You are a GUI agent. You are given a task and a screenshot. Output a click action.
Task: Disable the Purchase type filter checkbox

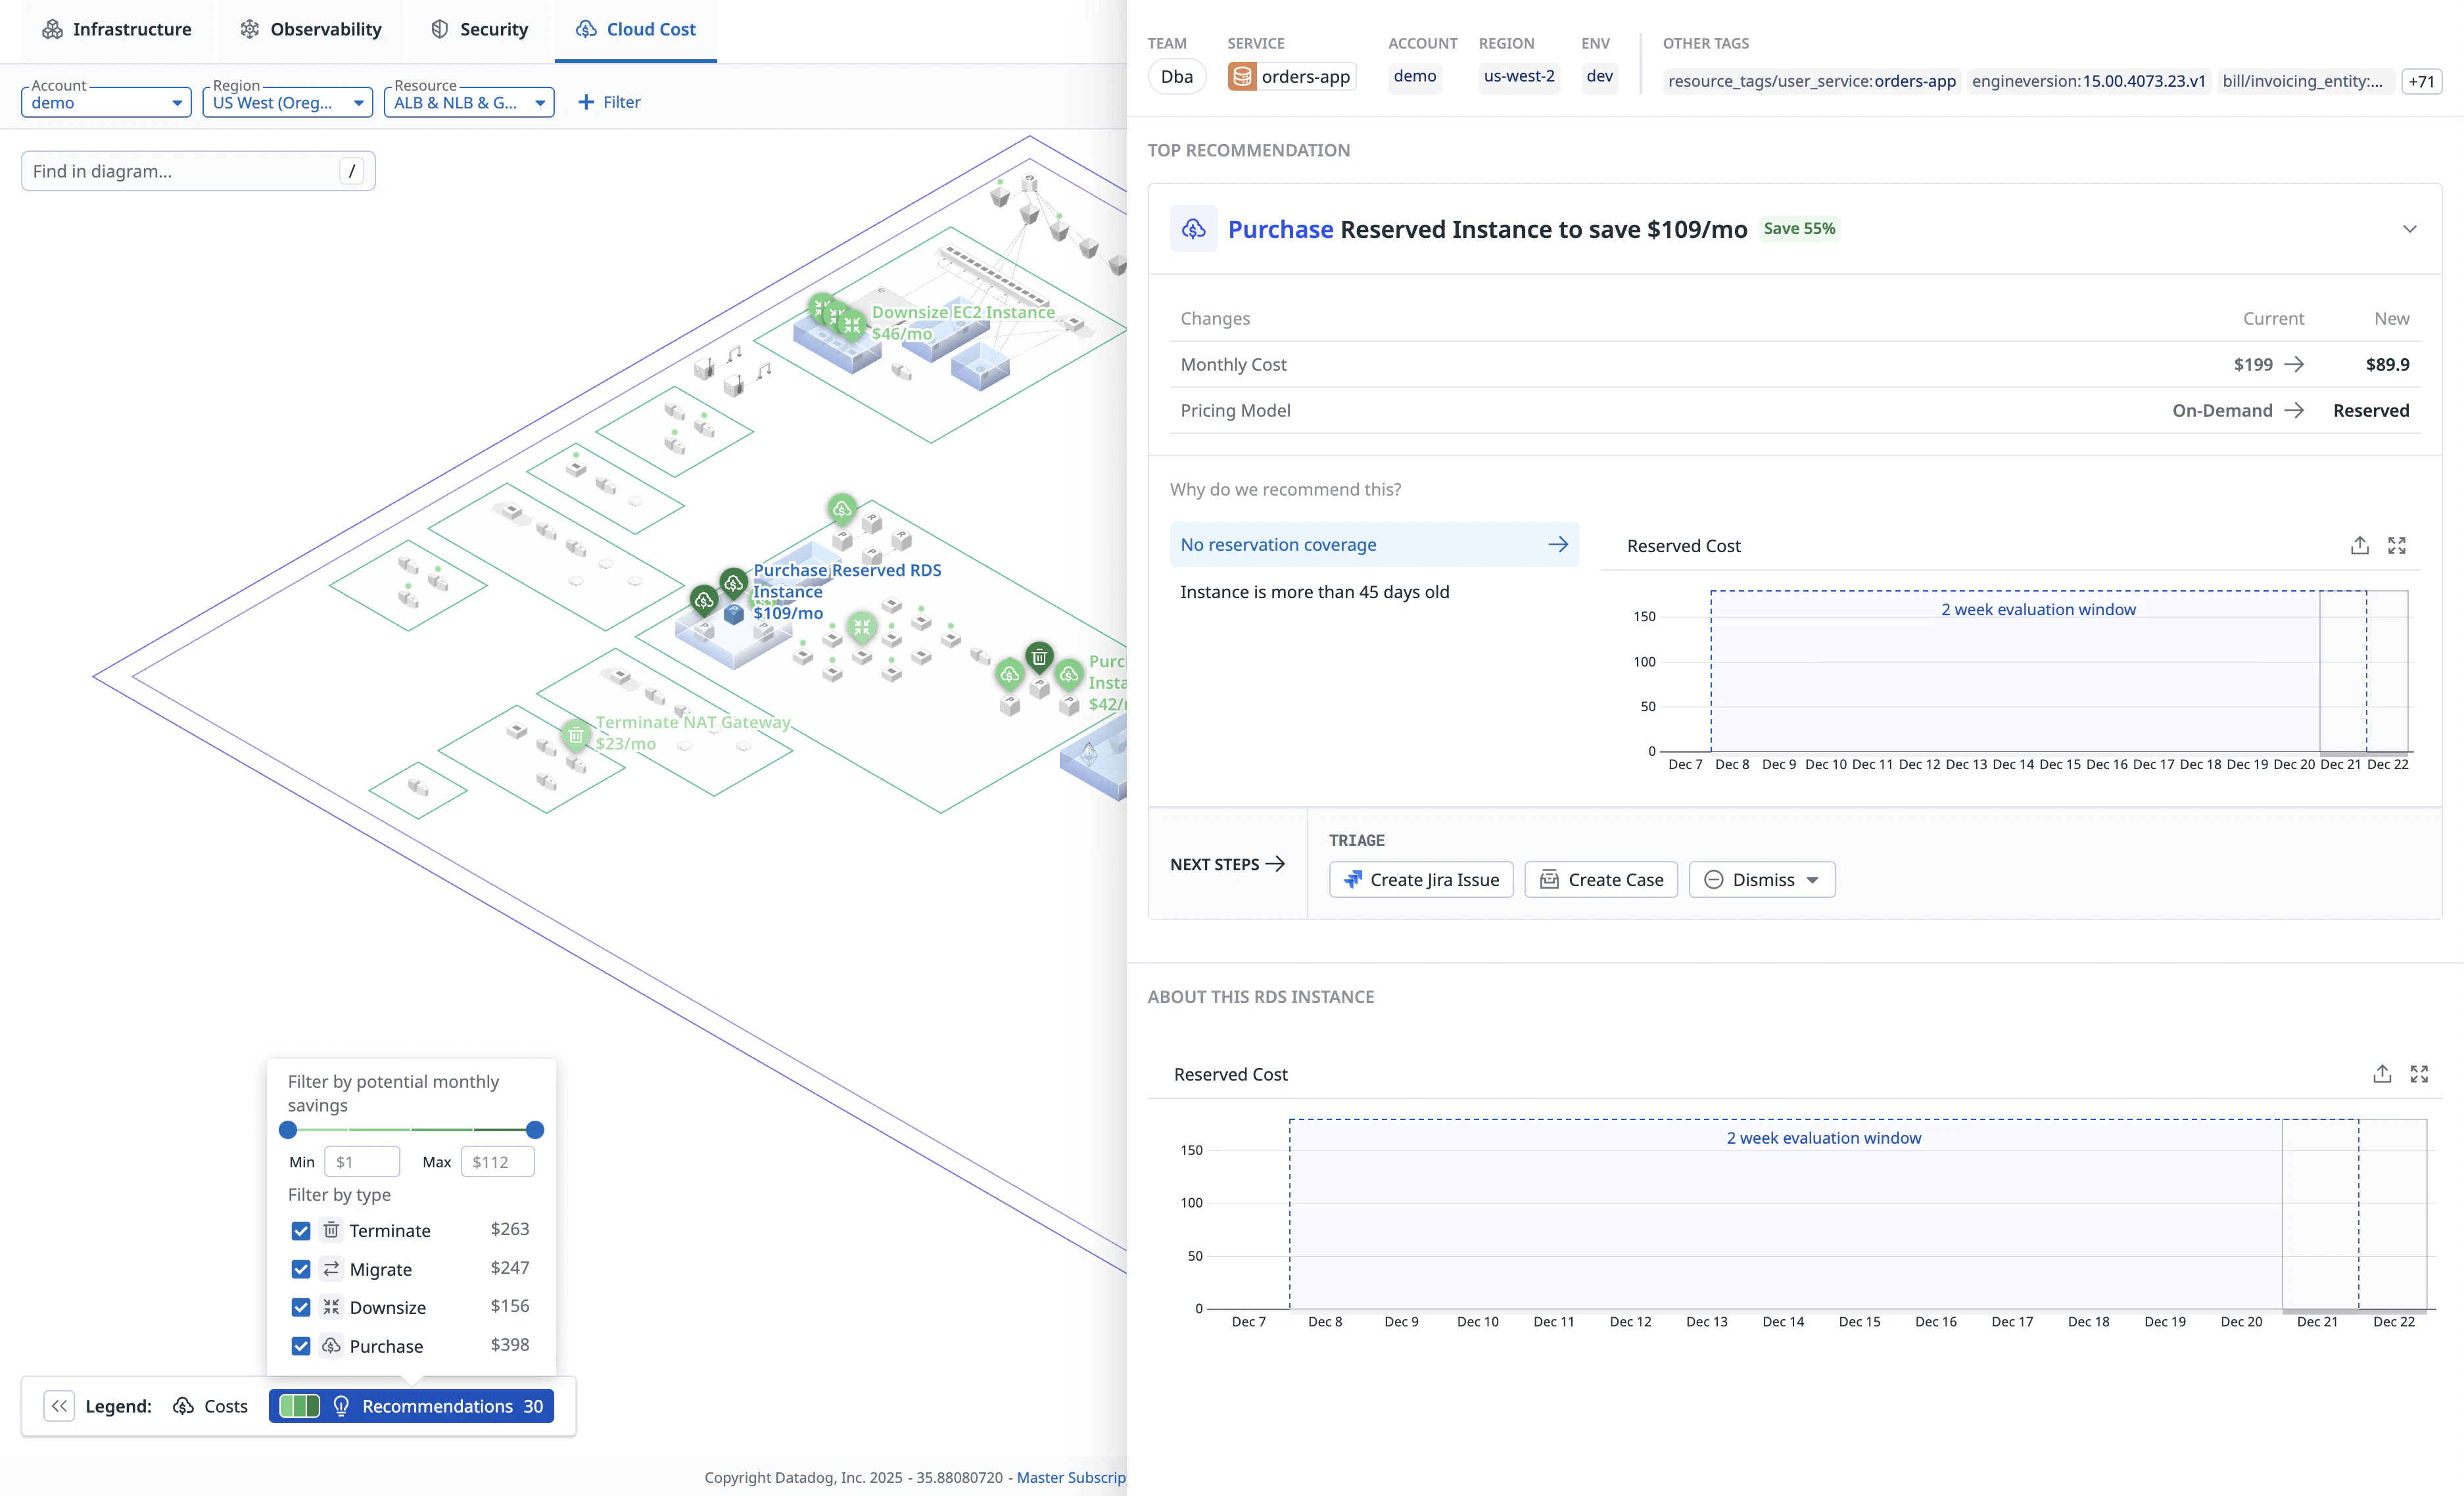point(301,1346)
